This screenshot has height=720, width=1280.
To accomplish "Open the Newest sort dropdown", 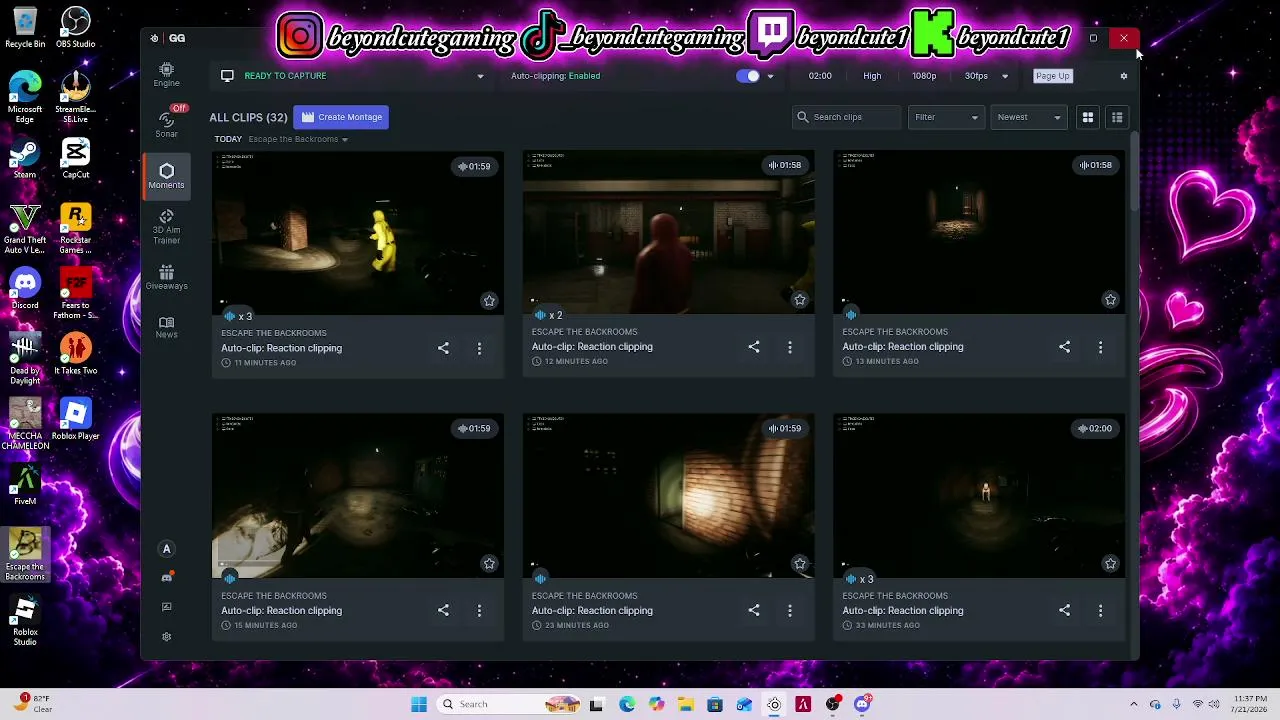I will pos(1030,117).
